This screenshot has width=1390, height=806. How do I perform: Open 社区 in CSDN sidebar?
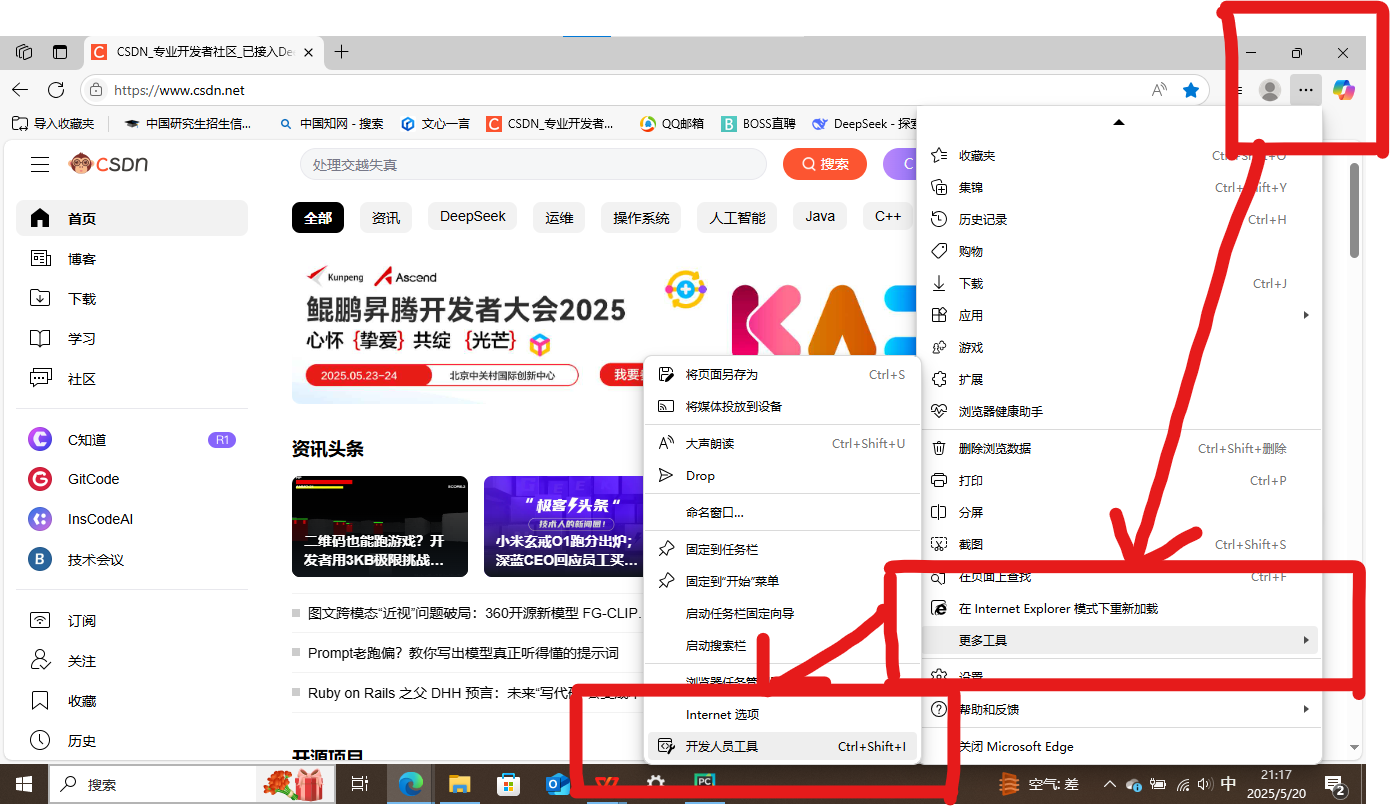coord(132,379)
